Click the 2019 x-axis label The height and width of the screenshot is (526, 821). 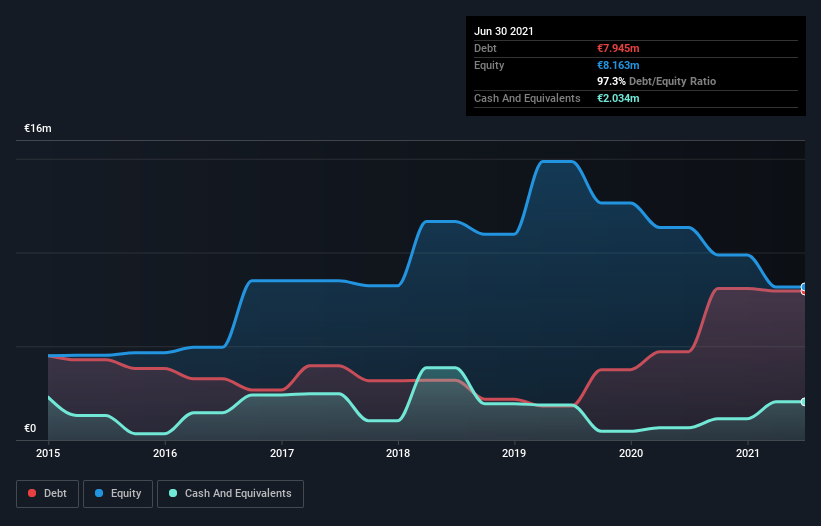coord(514,453)
